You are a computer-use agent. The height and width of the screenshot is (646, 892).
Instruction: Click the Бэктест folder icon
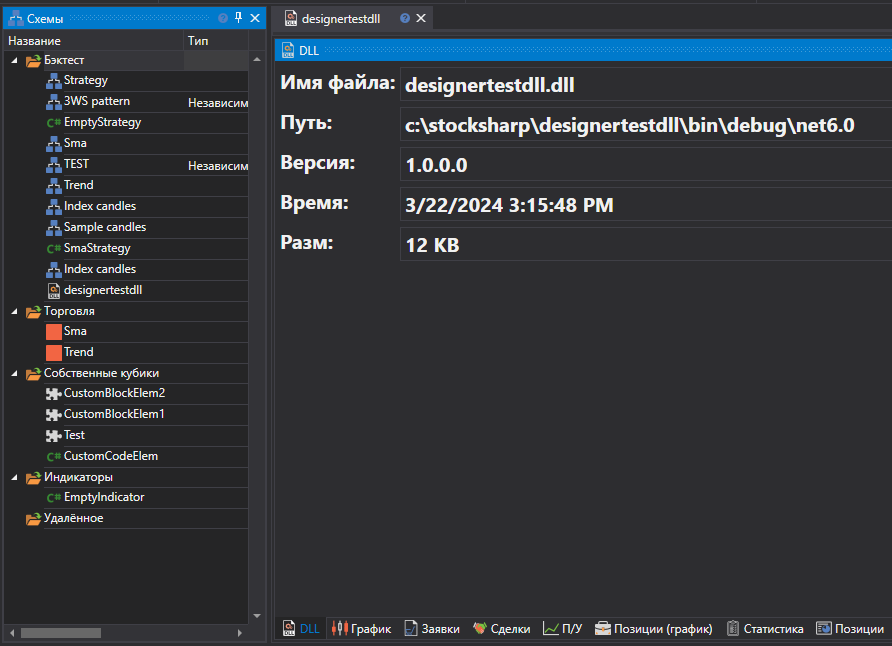[x=34, y=60]
